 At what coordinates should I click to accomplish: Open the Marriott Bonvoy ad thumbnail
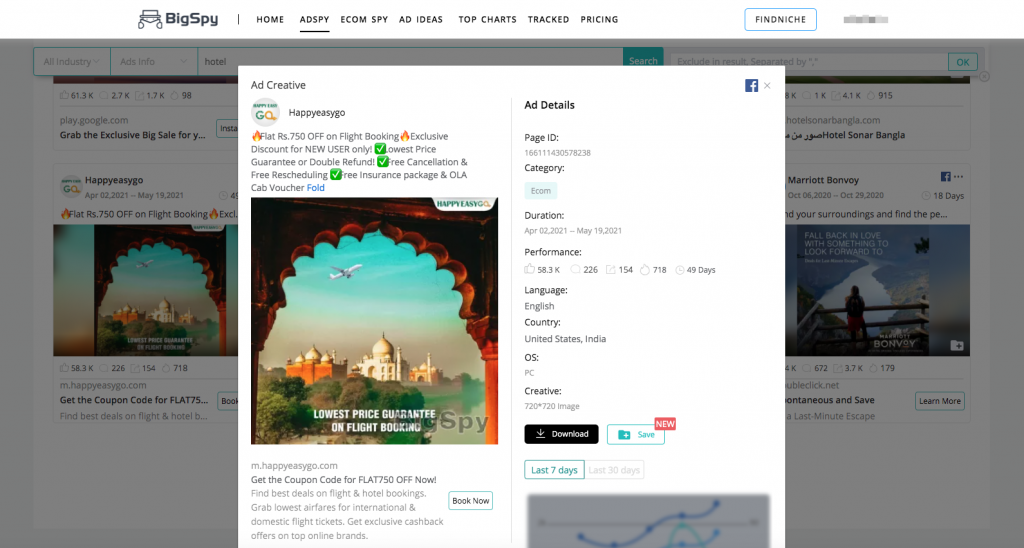click(x=877, y=290)
